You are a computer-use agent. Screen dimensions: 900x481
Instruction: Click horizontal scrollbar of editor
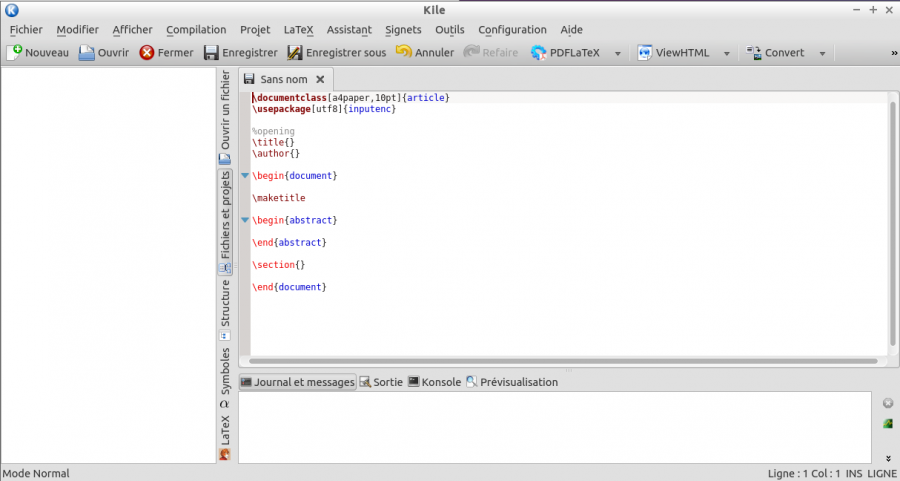pos(563,361)
